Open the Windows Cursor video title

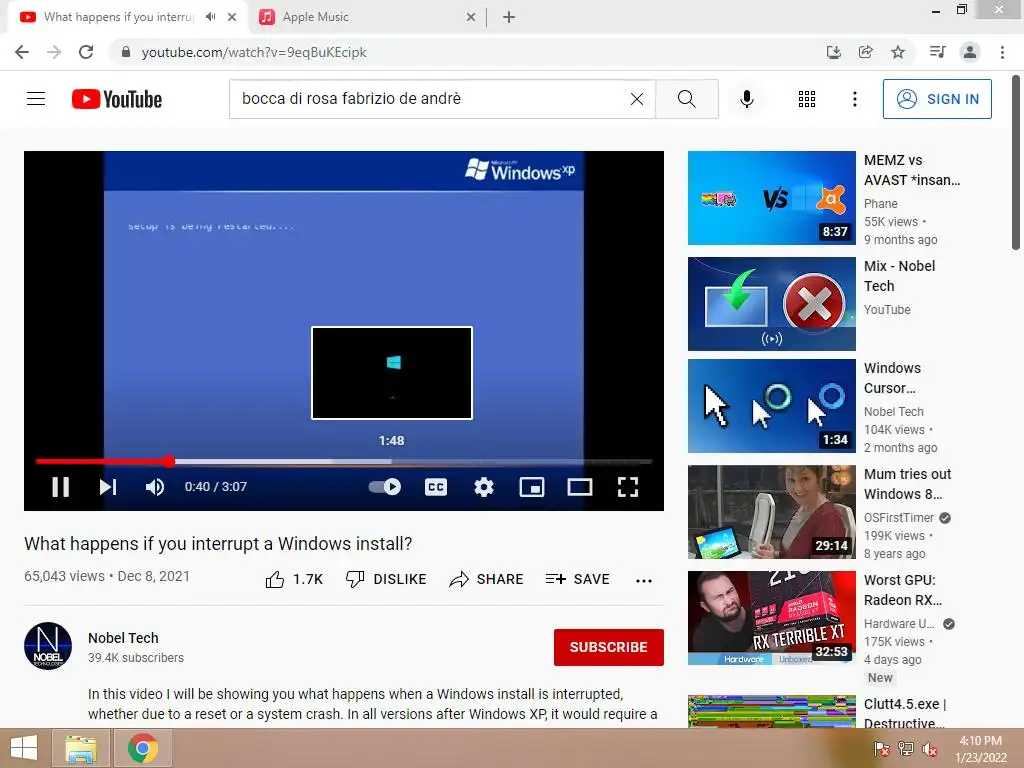(x=892, y=378)
